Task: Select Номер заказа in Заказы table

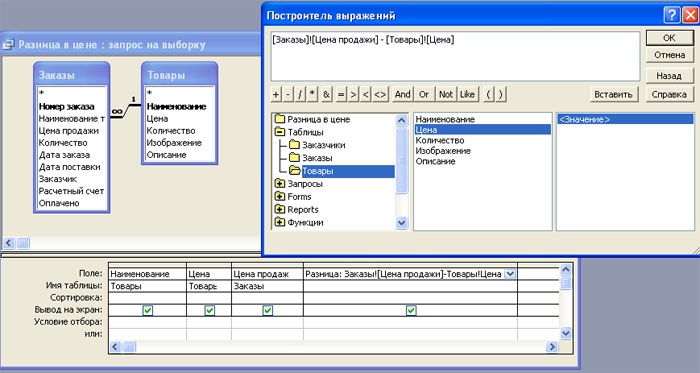Action: point(66,107)
